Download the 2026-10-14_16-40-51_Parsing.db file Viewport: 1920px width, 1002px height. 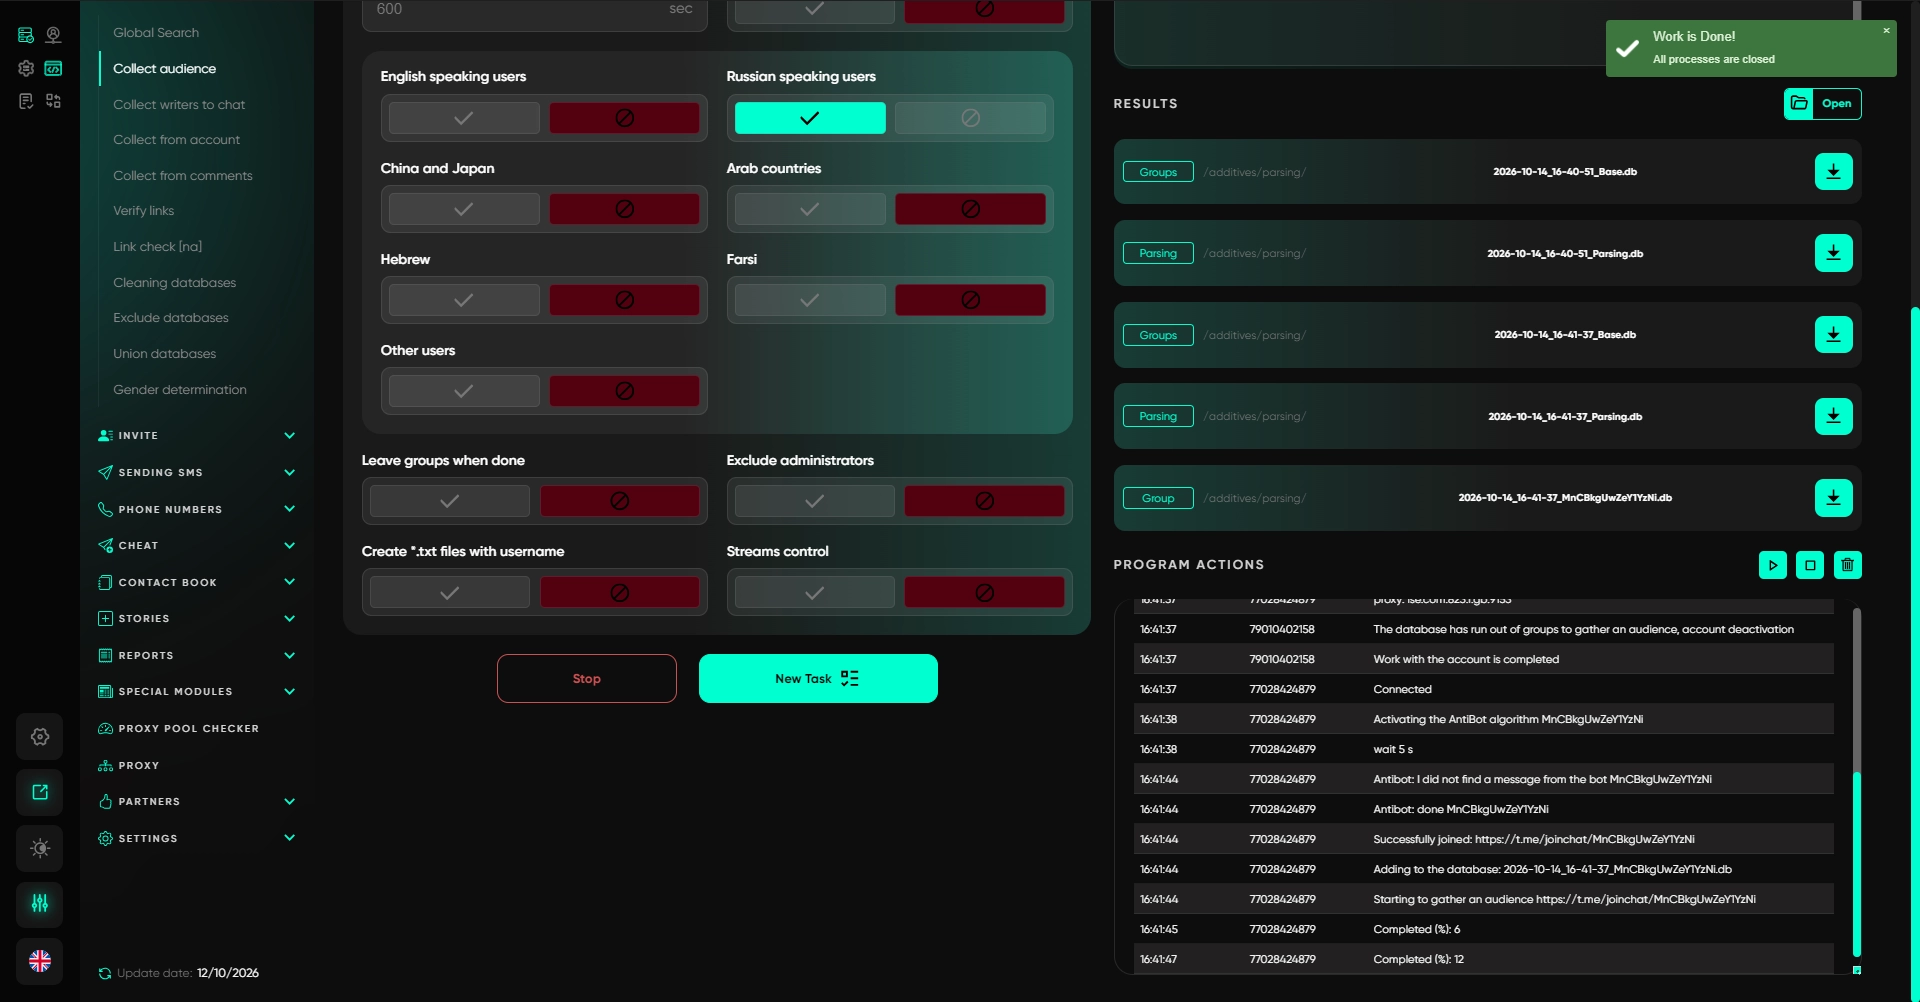1833,253
